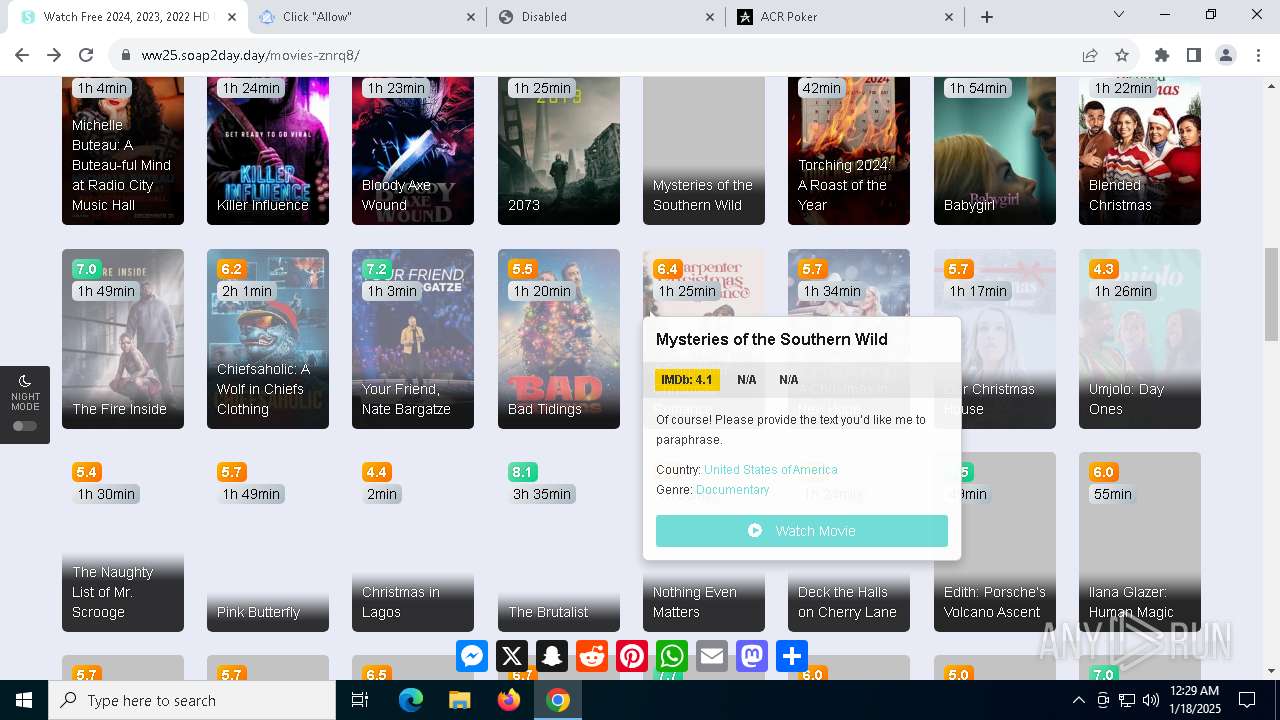This screenshot has width=1280, height=720.
Task: Open more share options plus icon
Action: 792,656
